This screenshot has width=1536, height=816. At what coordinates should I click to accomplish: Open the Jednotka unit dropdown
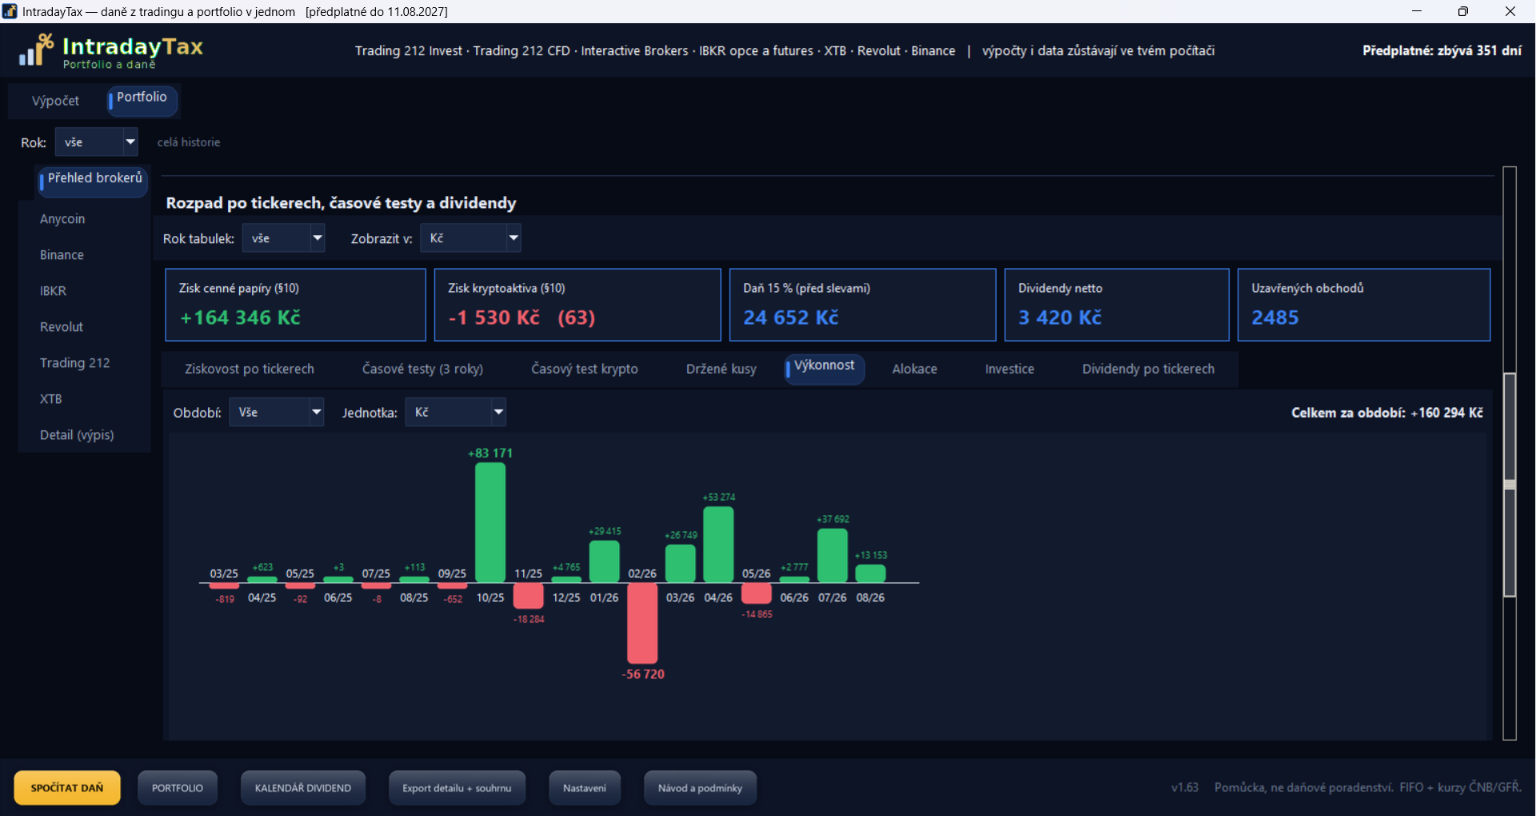pyautogui.click(x=455, y=412)
